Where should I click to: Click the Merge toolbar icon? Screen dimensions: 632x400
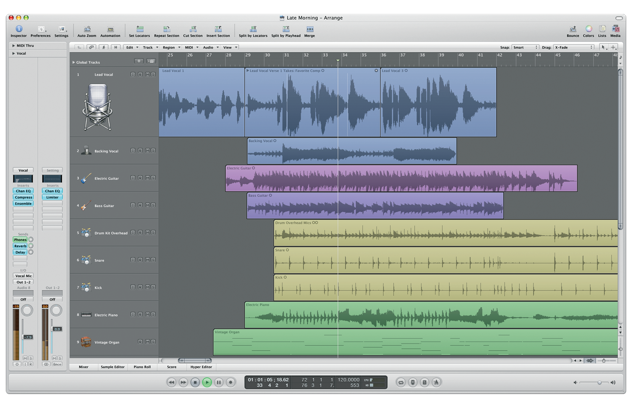[x=310, y=29]
